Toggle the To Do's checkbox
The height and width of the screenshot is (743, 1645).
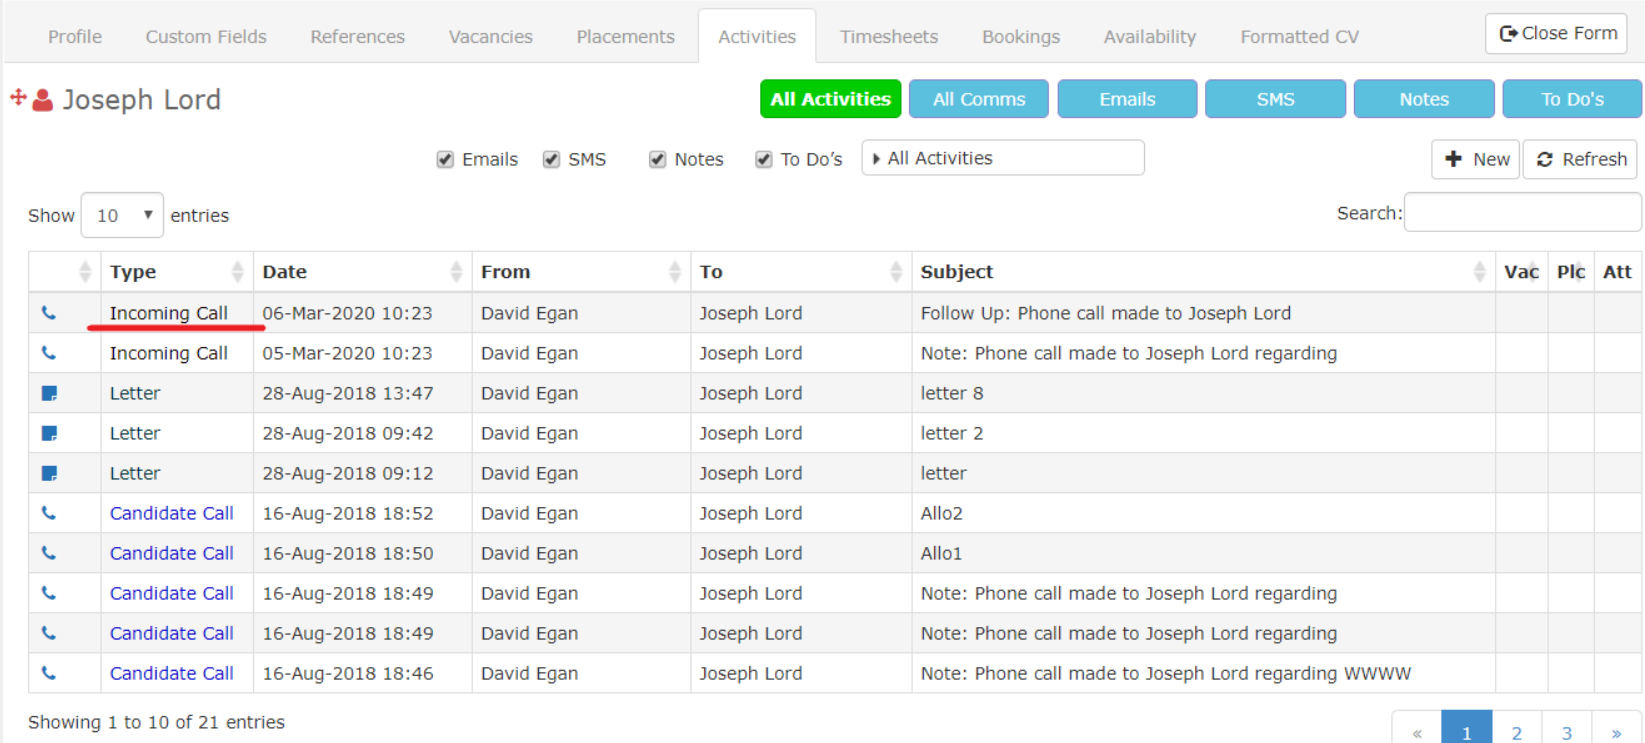pyautogui.click(x=764, y=159)
